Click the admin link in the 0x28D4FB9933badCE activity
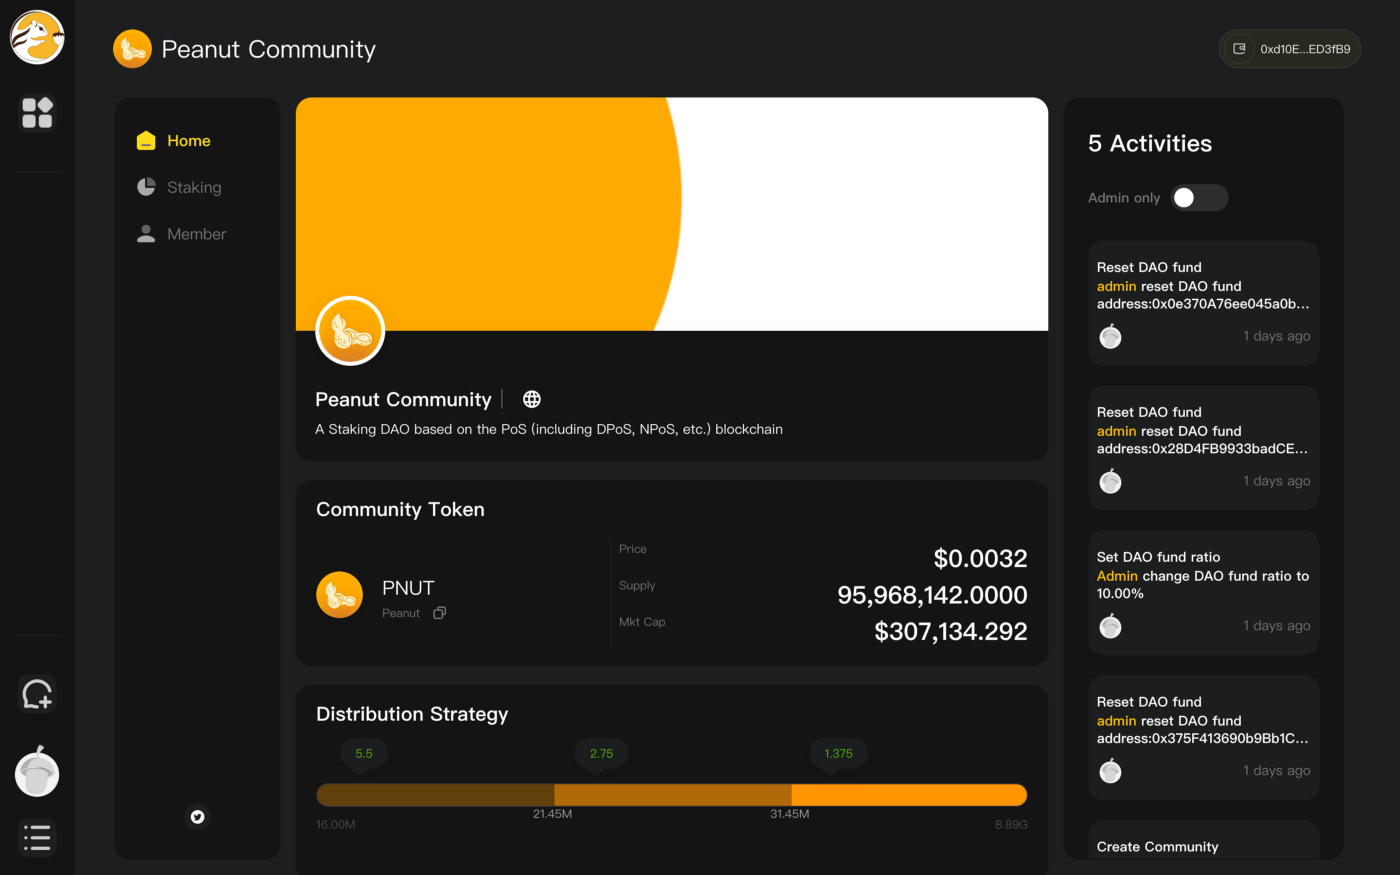 [x=1116, y=431]
